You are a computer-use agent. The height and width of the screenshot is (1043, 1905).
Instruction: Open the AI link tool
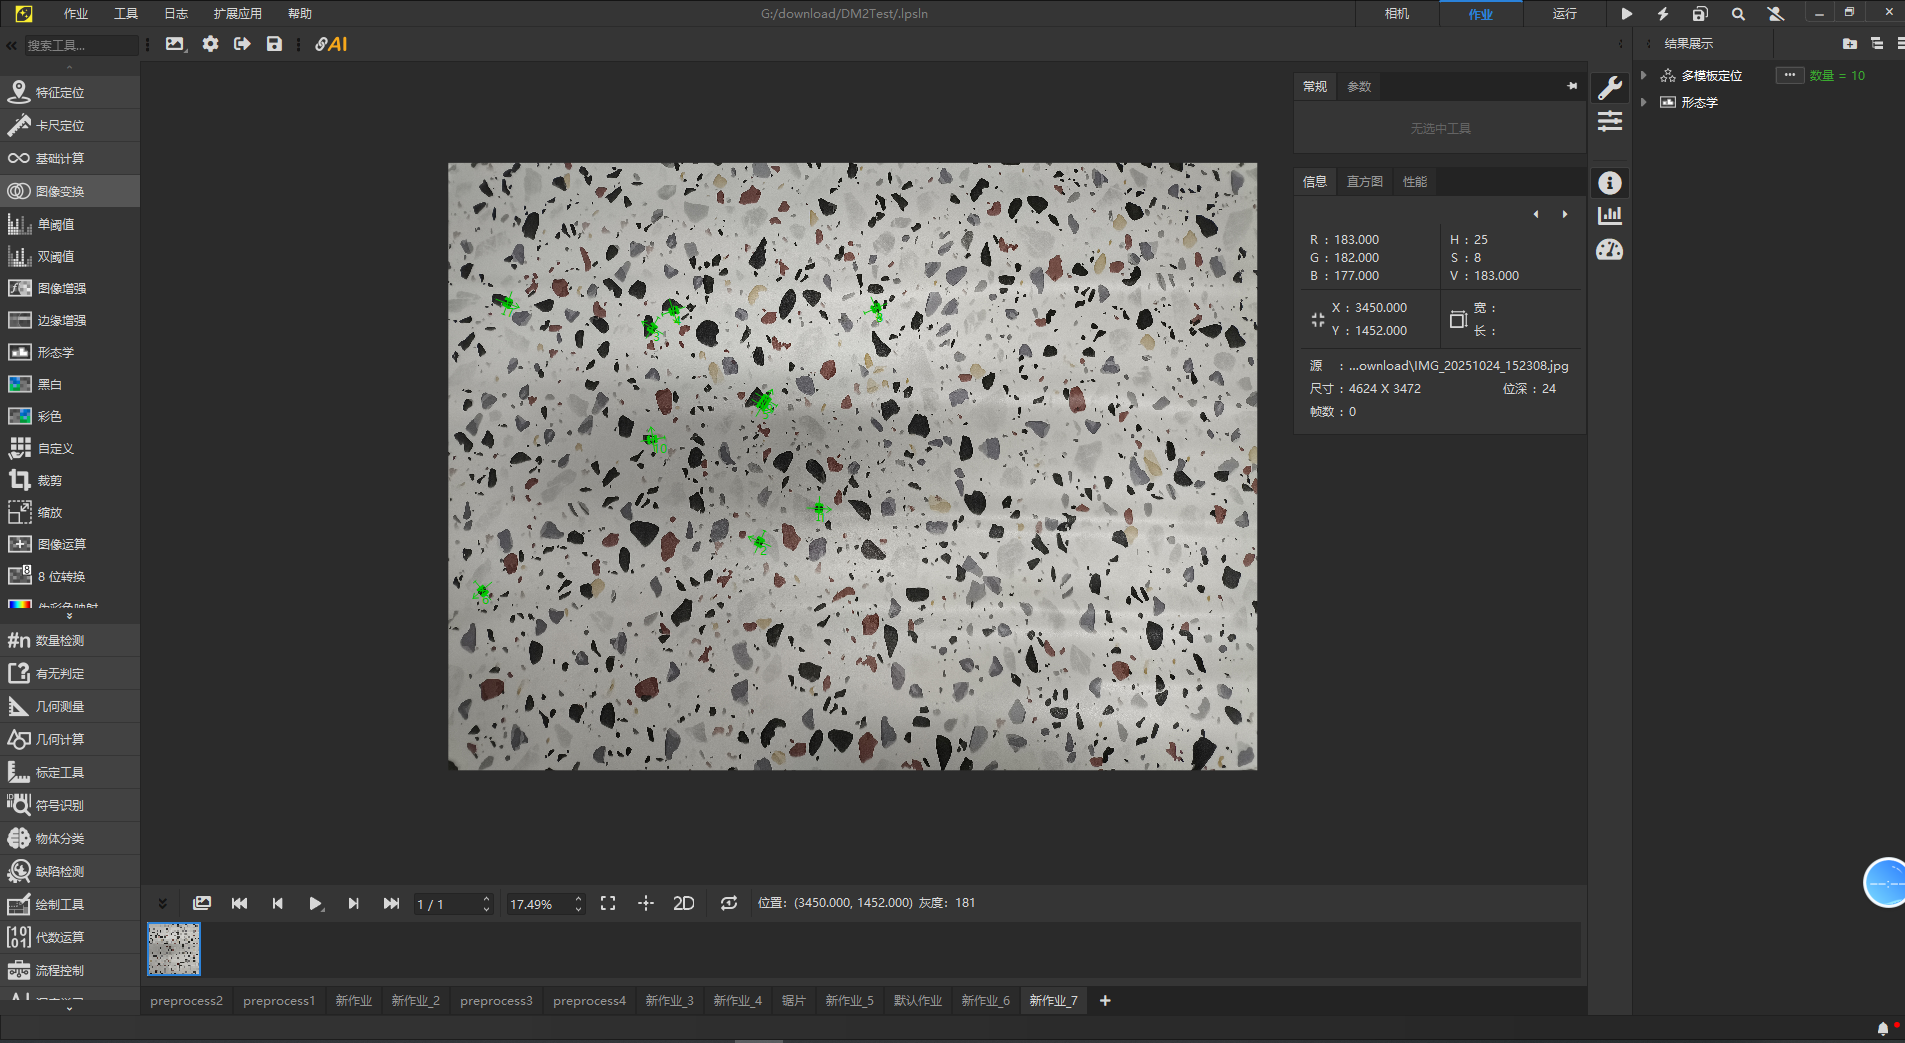331,44
